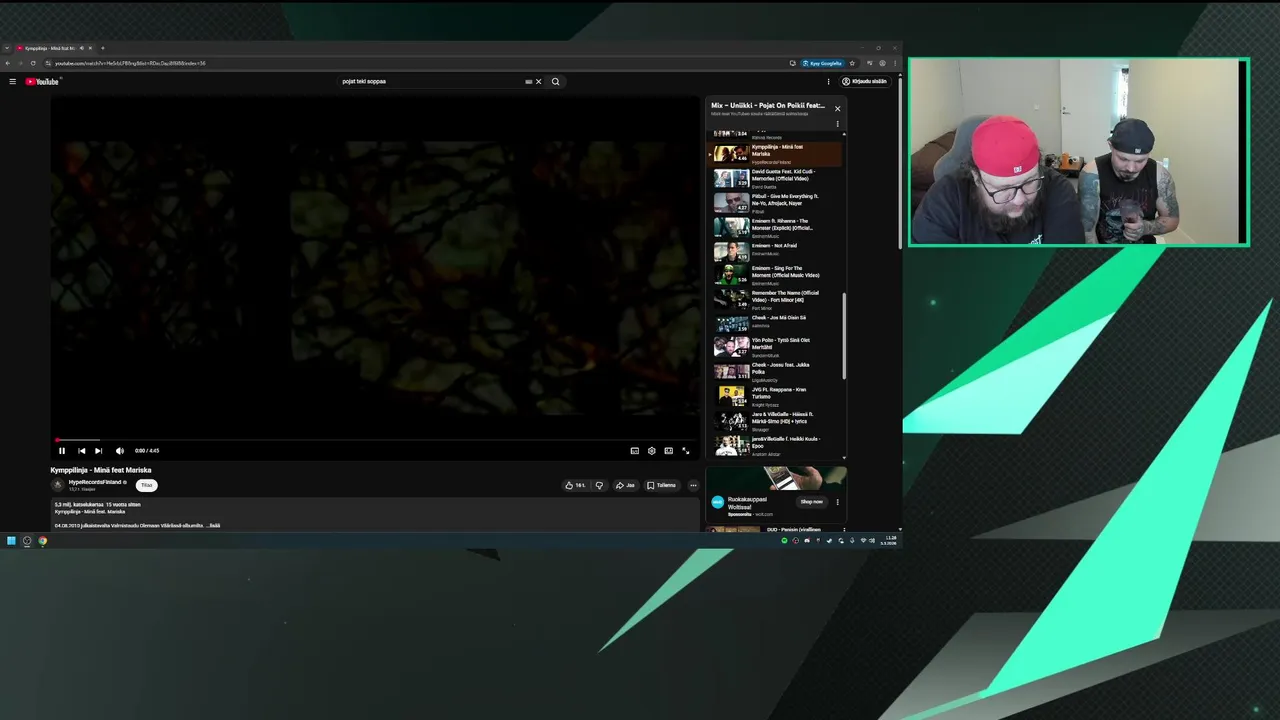Open the player settings gear
The width and height of the screenshot is (1280, 720).
tap(651, 450)
